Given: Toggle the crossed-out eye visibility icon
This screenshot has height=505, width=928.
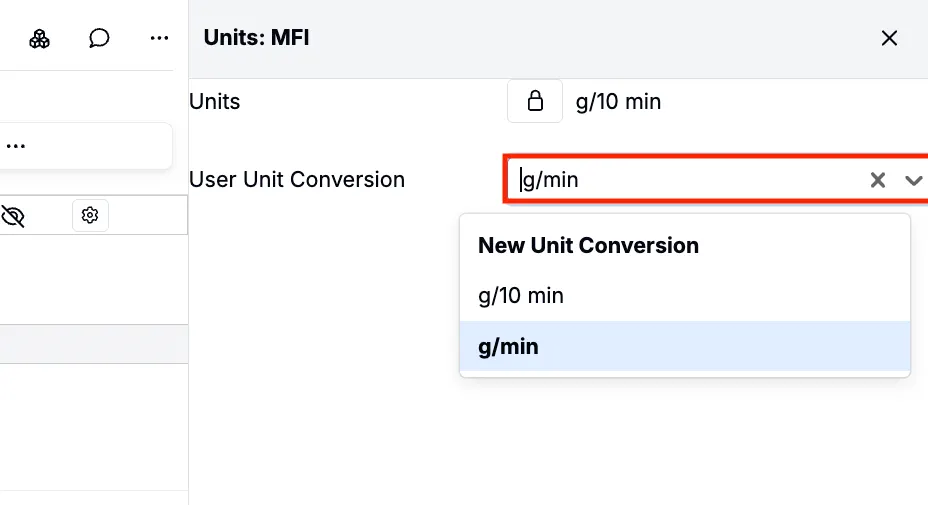Looking at the screenshot, I should 13,215.
